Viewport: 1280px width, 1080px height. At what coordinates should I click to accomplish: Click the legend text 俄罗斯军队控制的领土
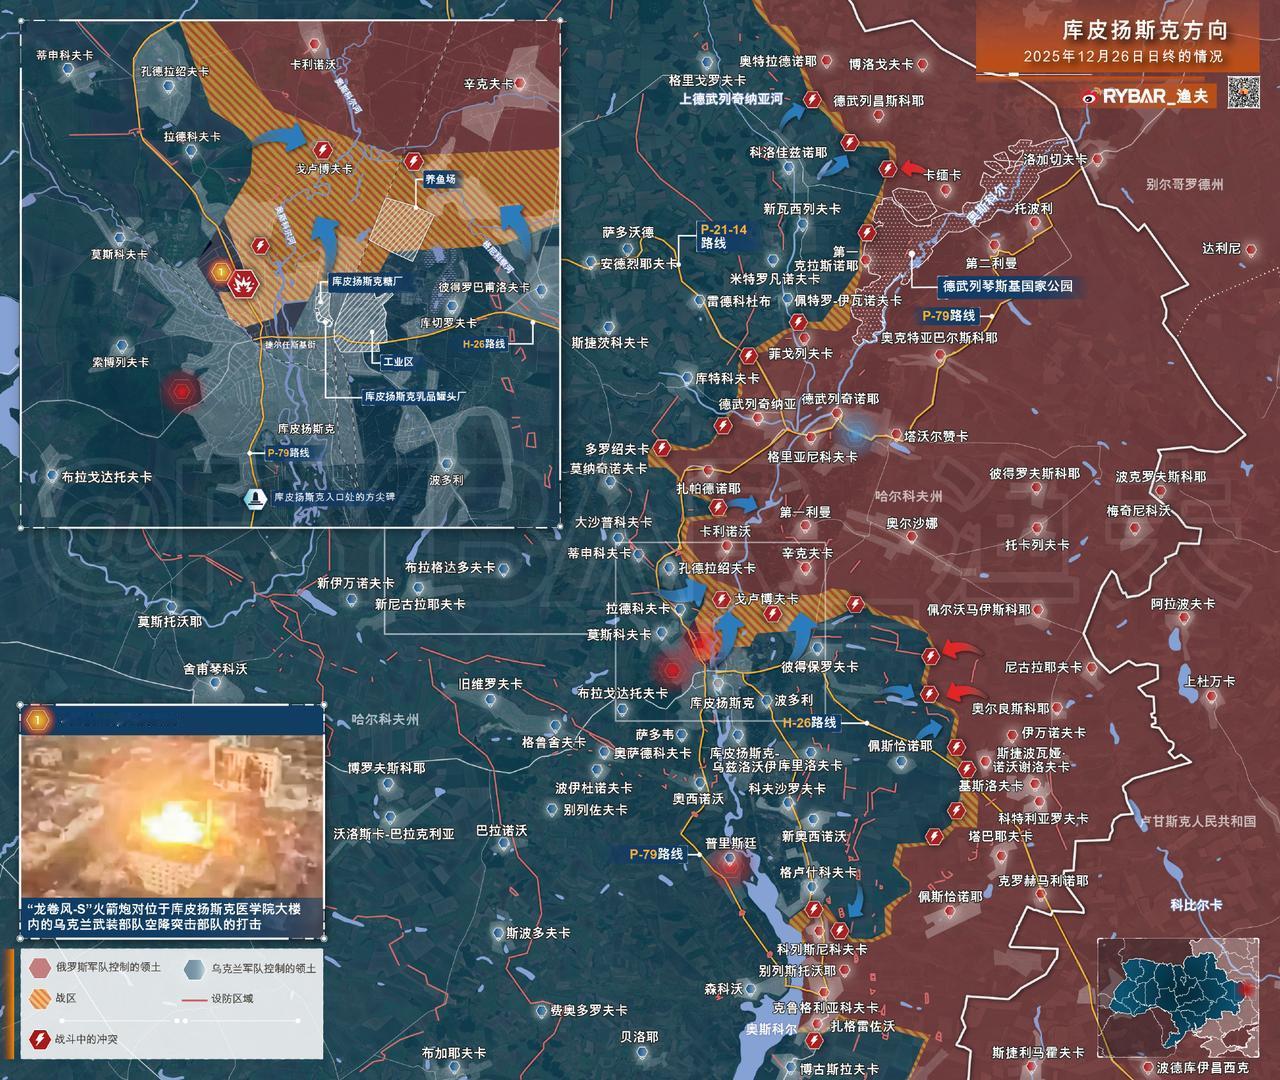pyautogui.click(x=109, y=968)
